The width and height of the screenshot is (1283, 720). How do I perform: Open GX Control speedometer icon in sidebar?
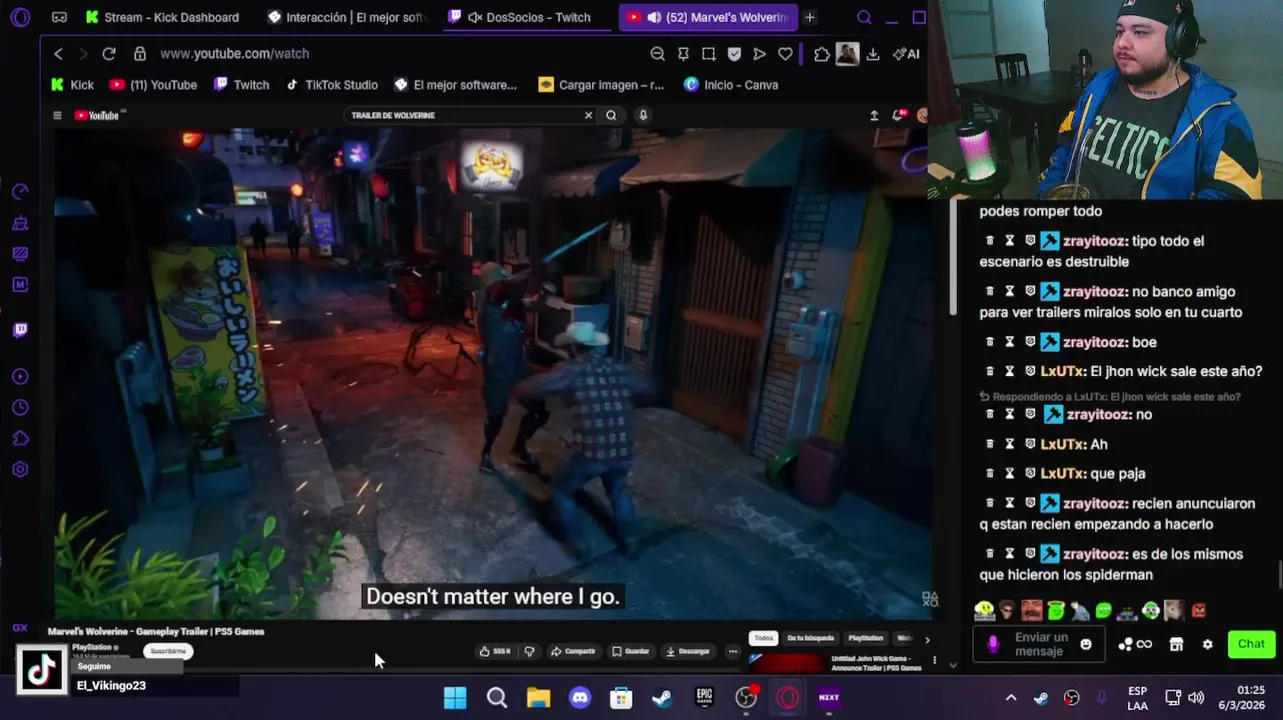tap(20, 192)
